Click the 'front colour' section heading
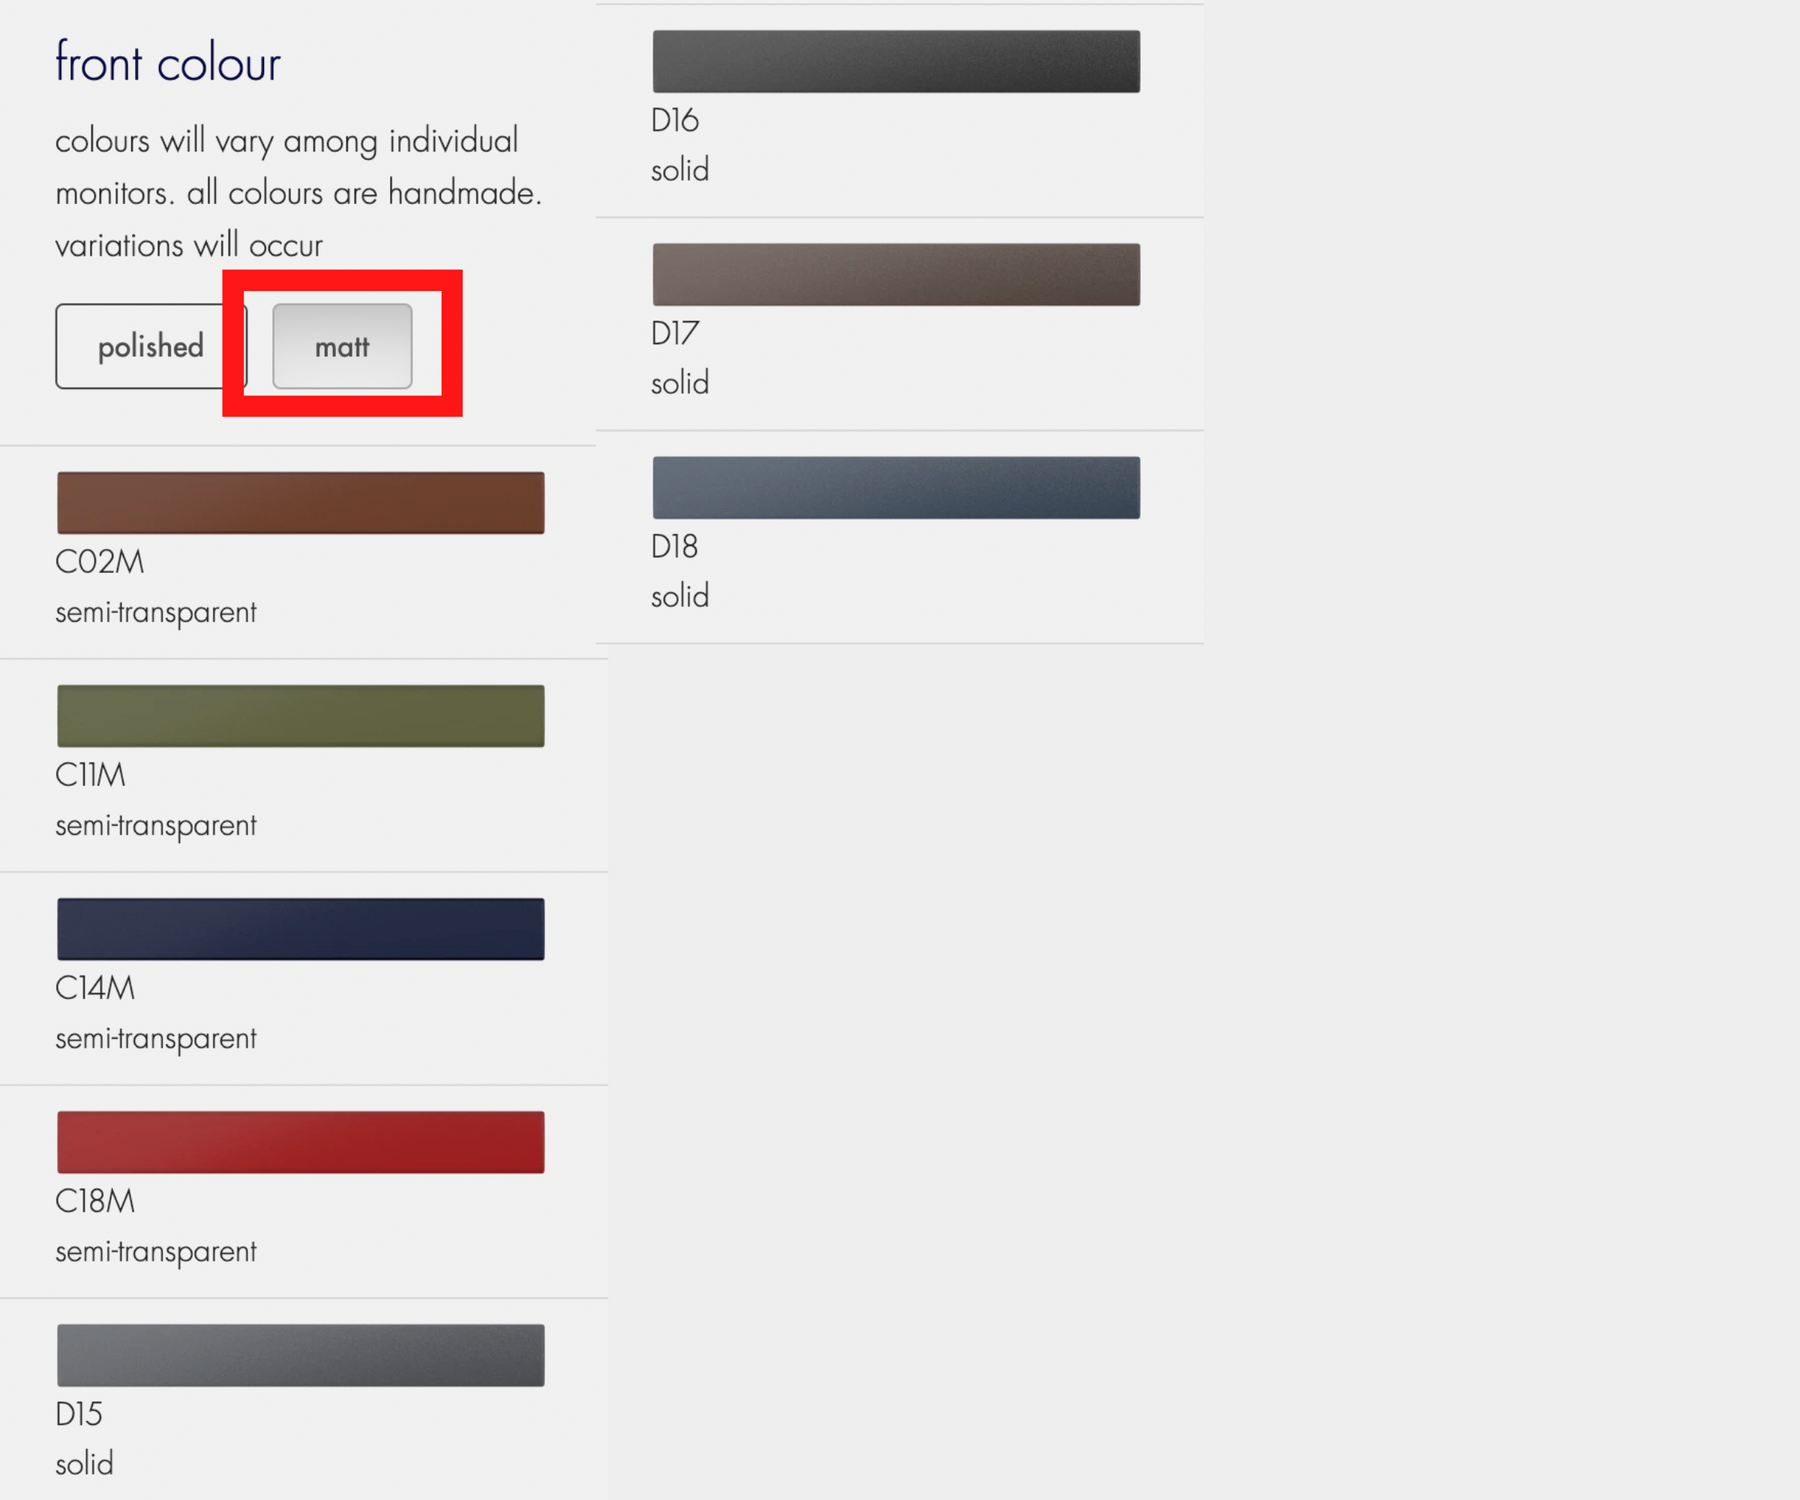This screenshot has height=1500, width=1800. [x=168, y=63]
